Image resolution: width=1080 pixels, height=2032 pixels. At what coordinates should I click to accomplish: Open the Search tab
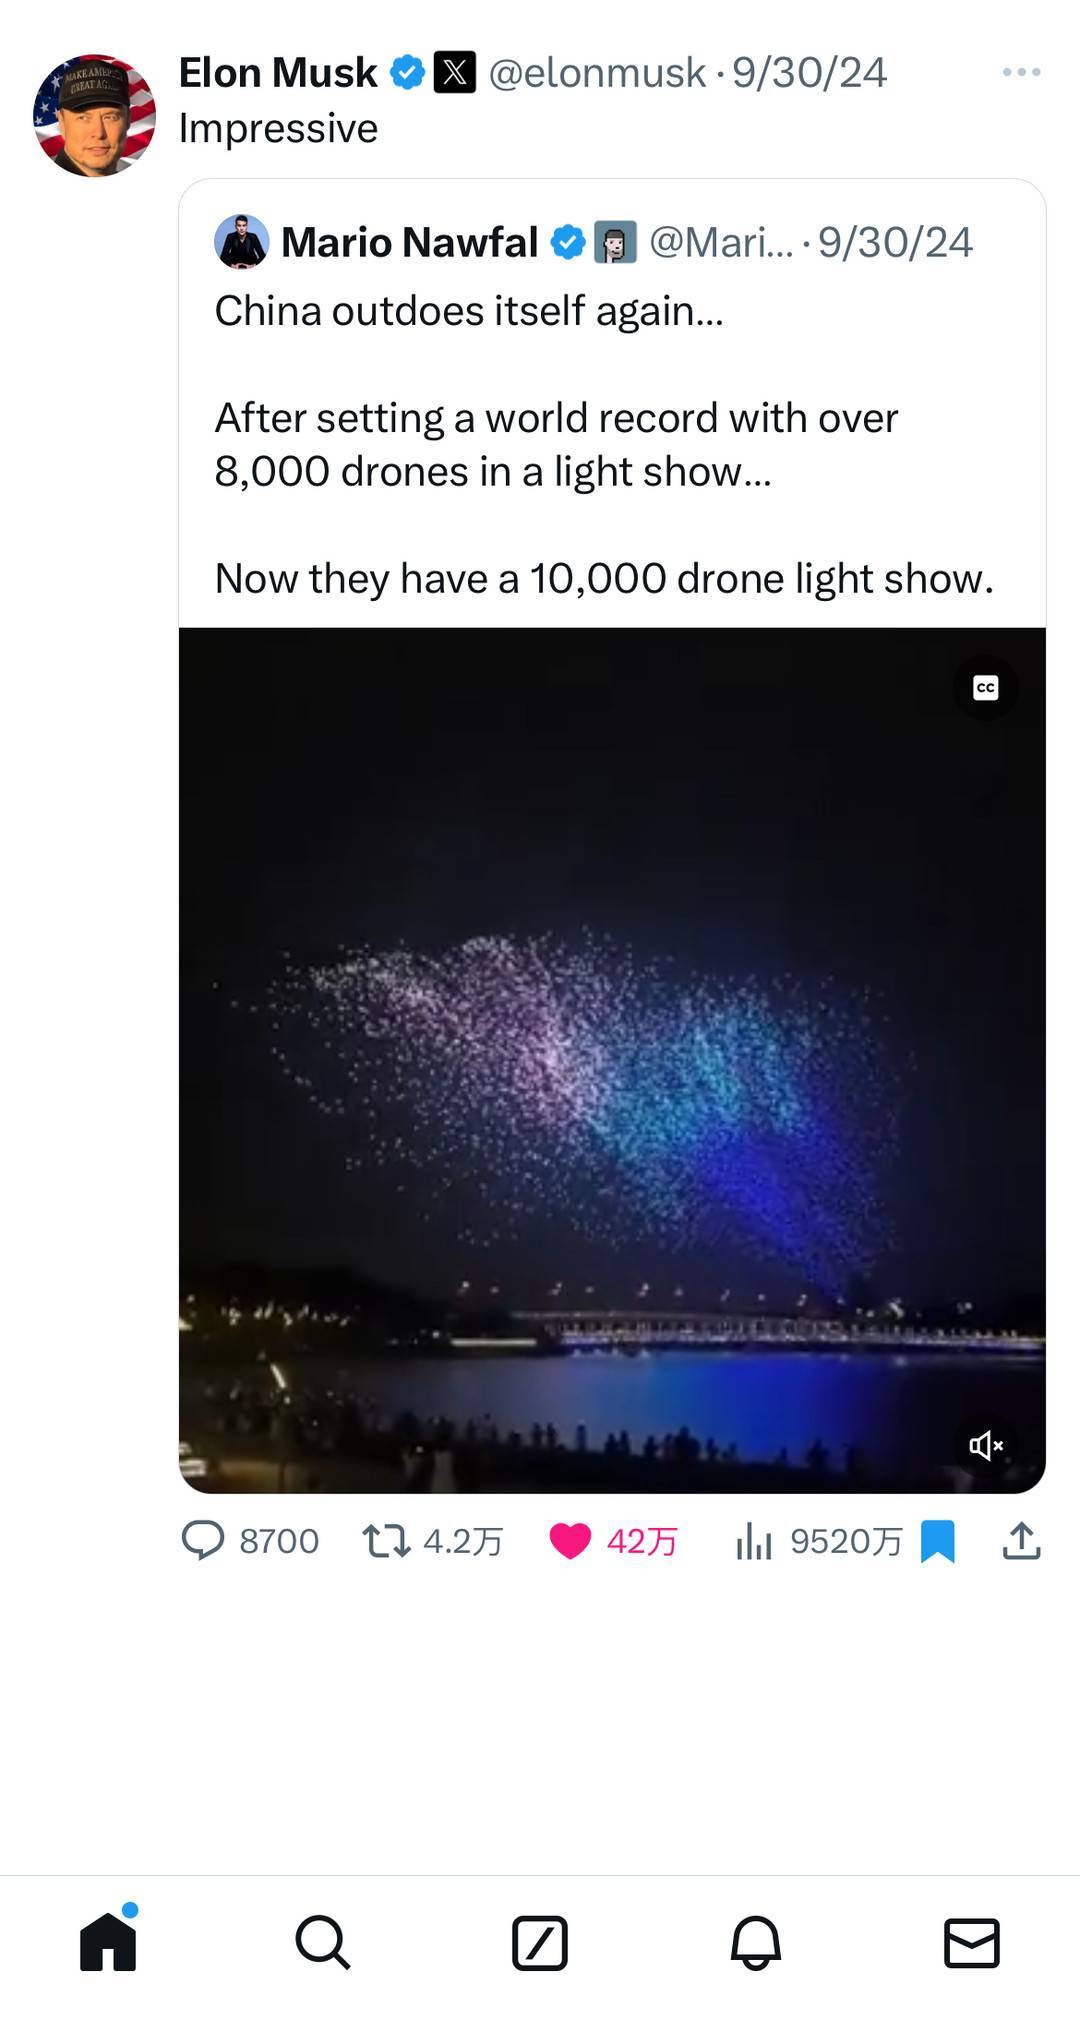pyautogui.click(x=323, y=1942)
